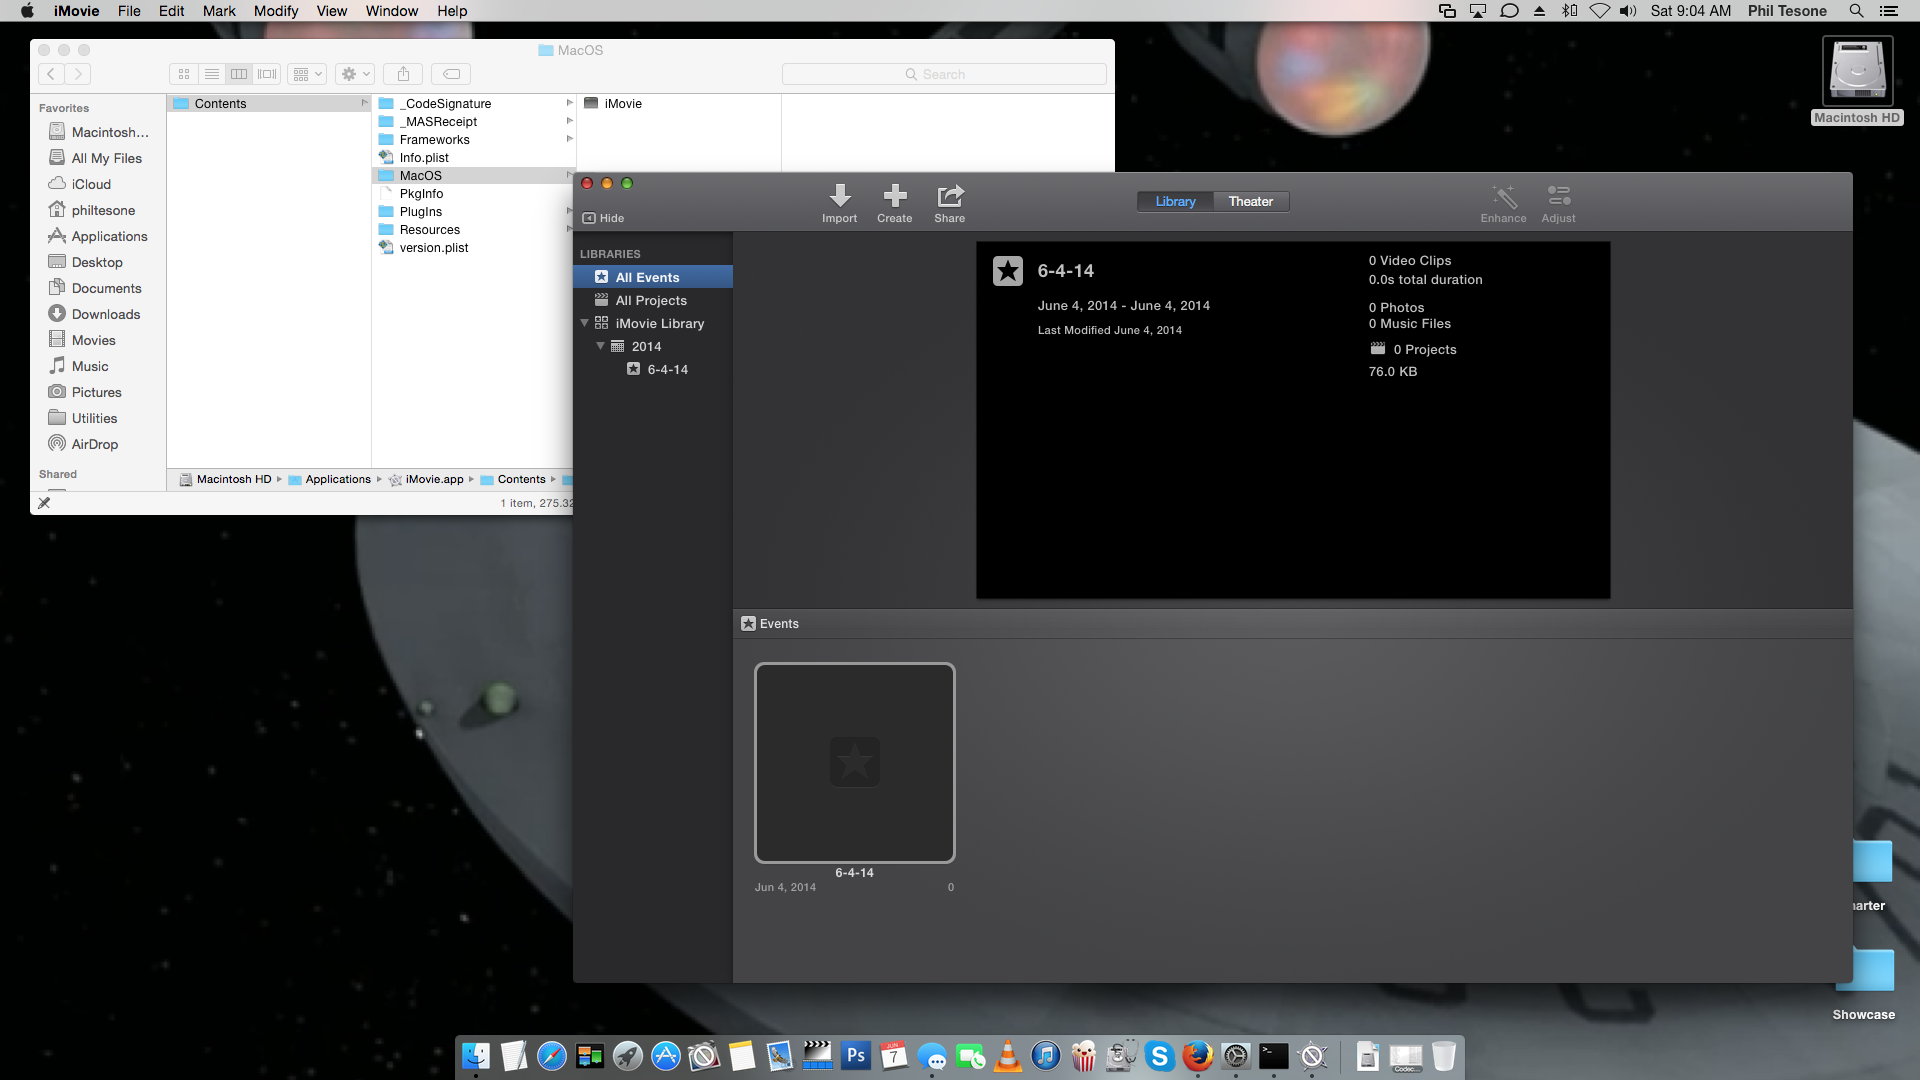This screenshot has height=1080, width=1920.
Task: Go back in Finder window
Action: coord(51,74)
